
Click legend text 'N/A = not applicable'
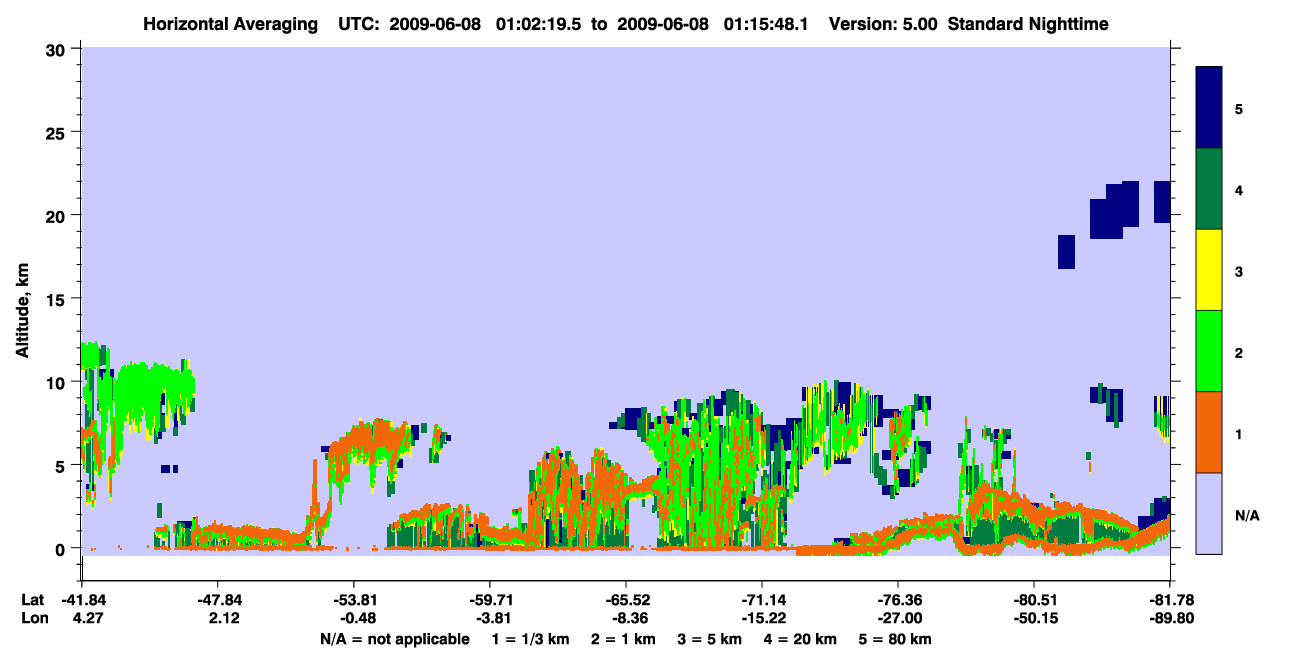point(395,639)
